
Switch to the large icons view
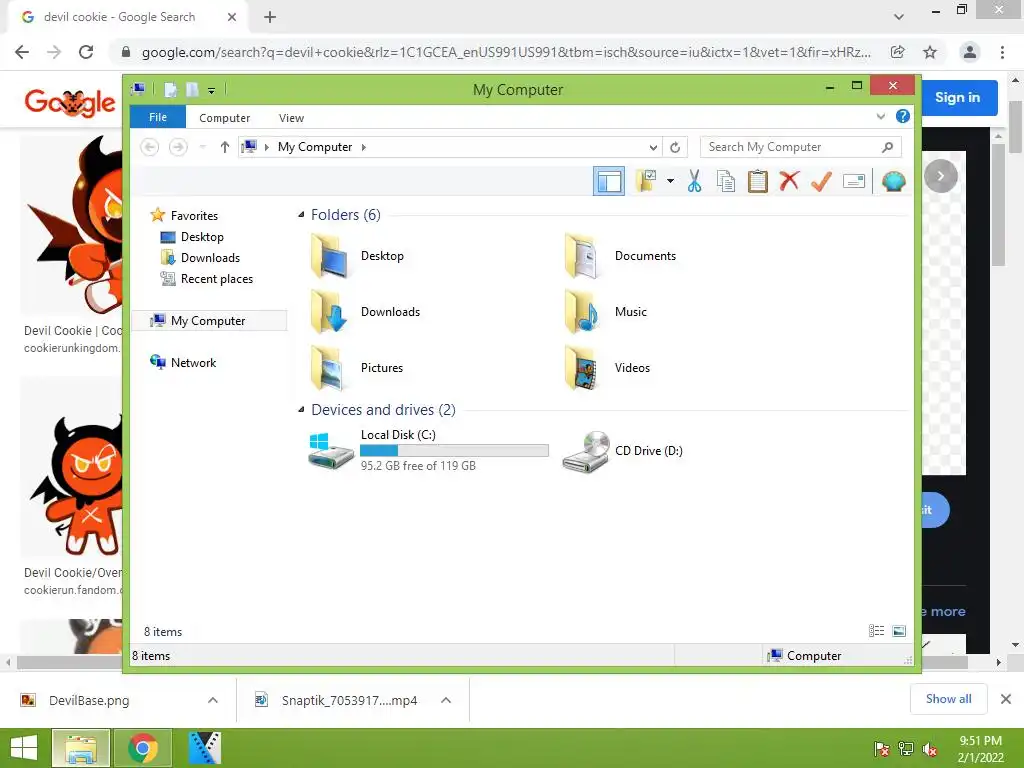click(899, 630)
